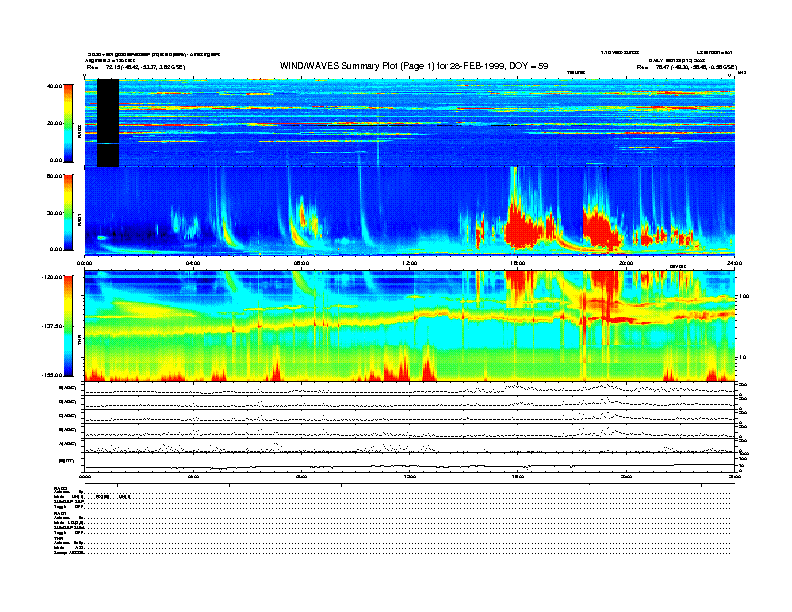
Task: Click the 100 label on TNR right axis
Action: (744, 296)
